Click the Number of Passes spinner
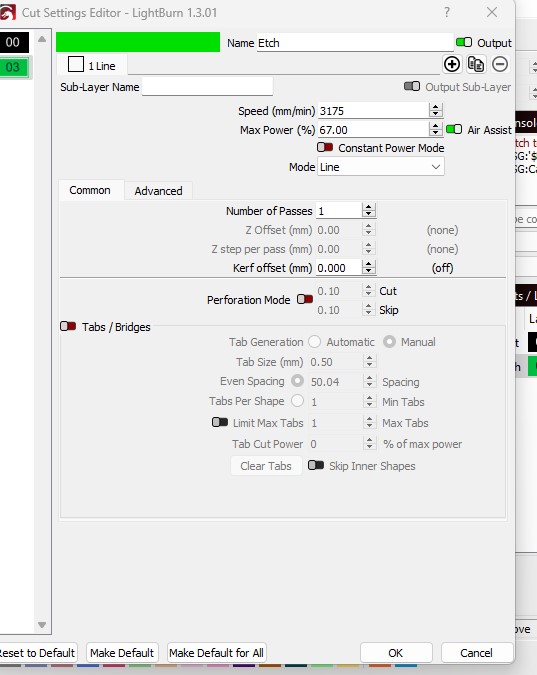This screenshot has height=675, width=537. click(368, 211)
